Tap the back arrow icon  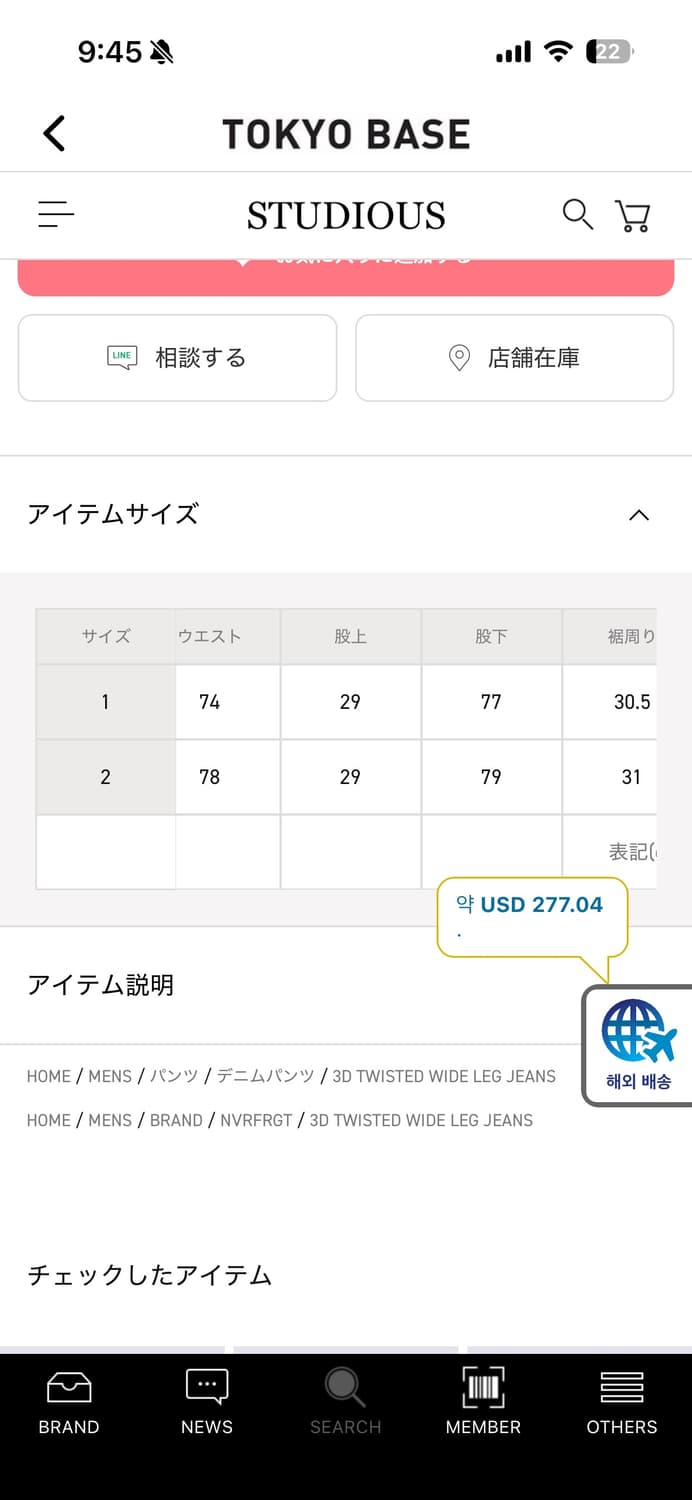[55, 133]
